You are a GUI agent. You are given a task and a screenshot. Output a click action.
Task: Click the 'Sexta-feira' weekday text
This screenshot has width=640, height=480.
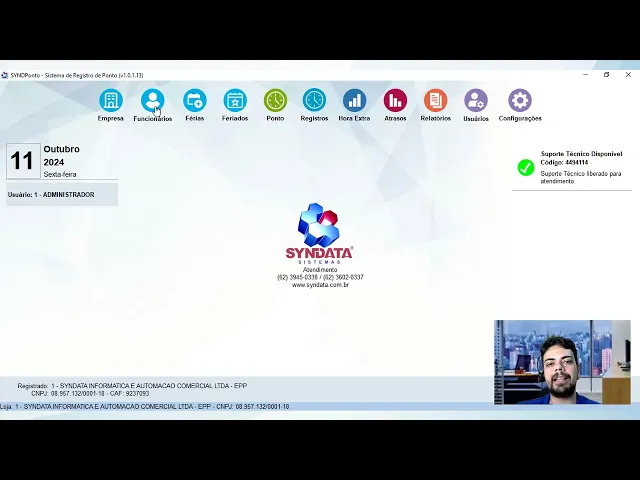pyautogui.click(x=60, y=174)
